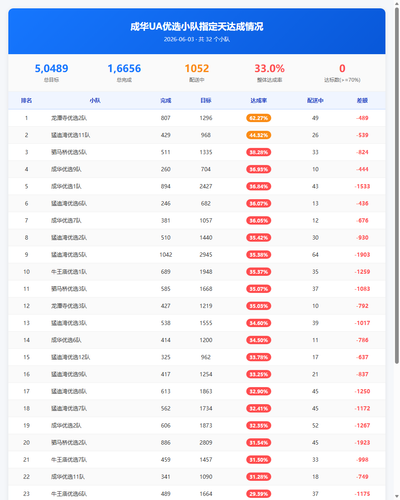
Task: Select team 成华优选9队
Action: tap(66, 169)
